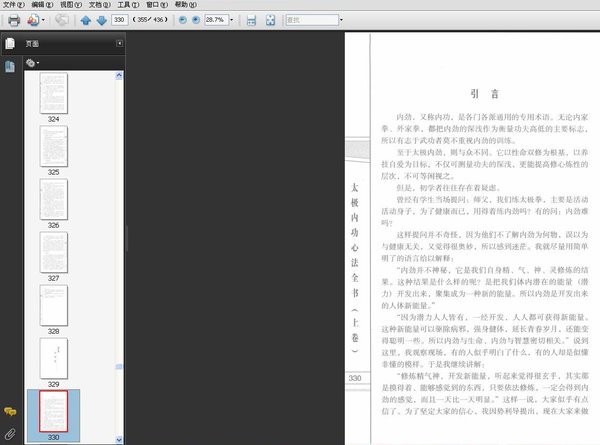Screen dimensions: 600x445
Task: Select the highlighted page thumbnail 330
Action: (54, 411)
